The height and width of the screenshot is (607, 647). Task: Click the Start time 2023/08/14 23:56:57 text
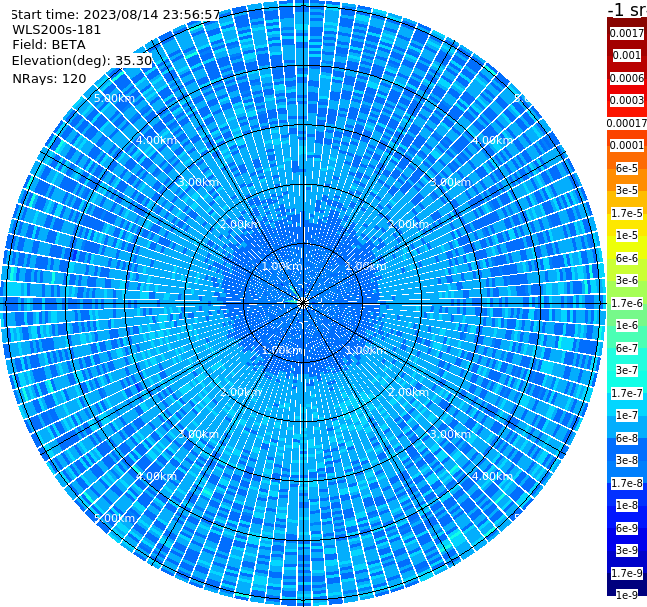click(115, 15)
